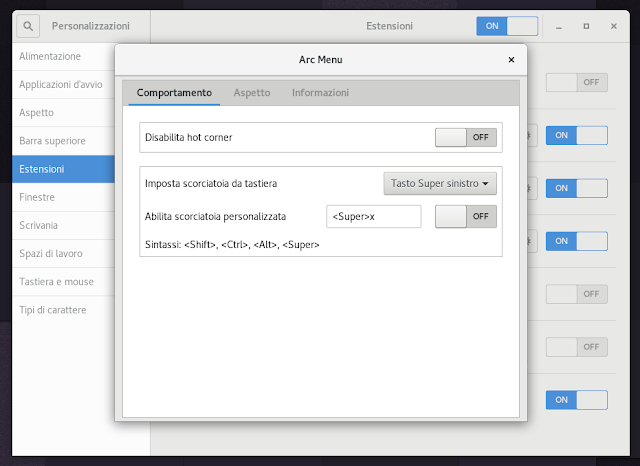
Task: Maximize the Personalizzazioni window
Action: pyautogui.click(x=586, y=26)
